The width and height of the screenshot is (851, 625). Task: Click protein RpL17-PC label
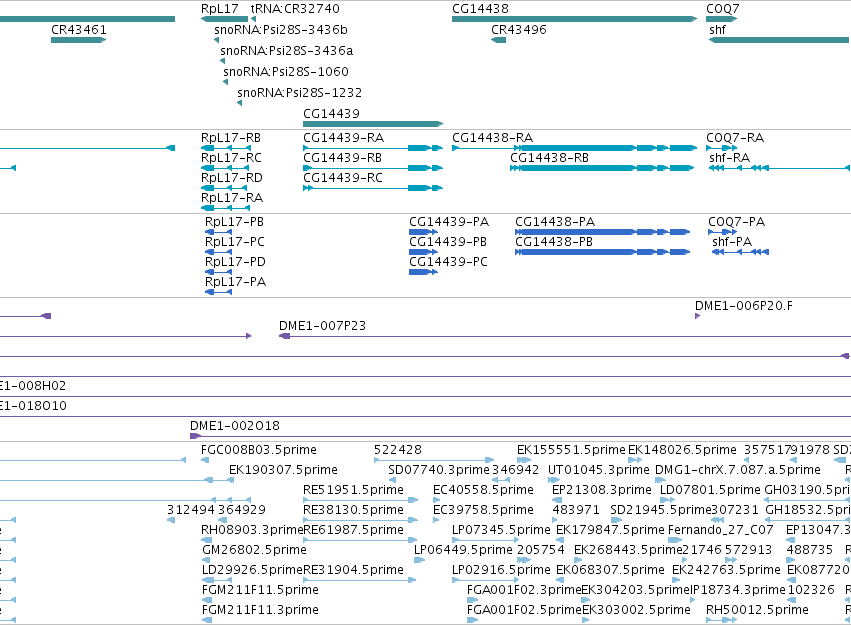[x=234, y=242]
